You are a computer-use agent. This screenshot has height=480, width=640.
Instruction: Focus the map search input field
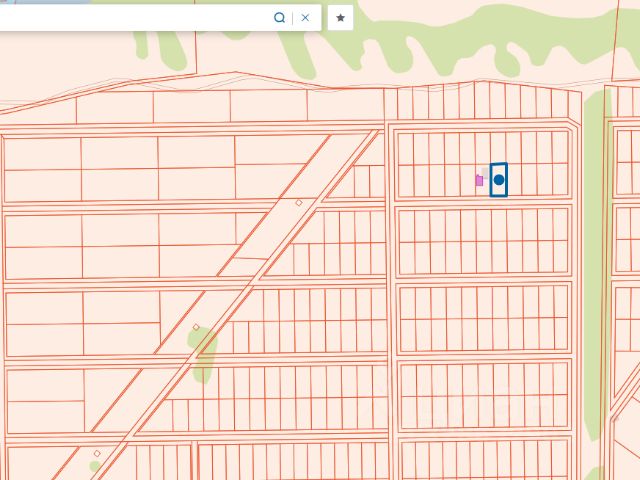(x=135, y=18)
